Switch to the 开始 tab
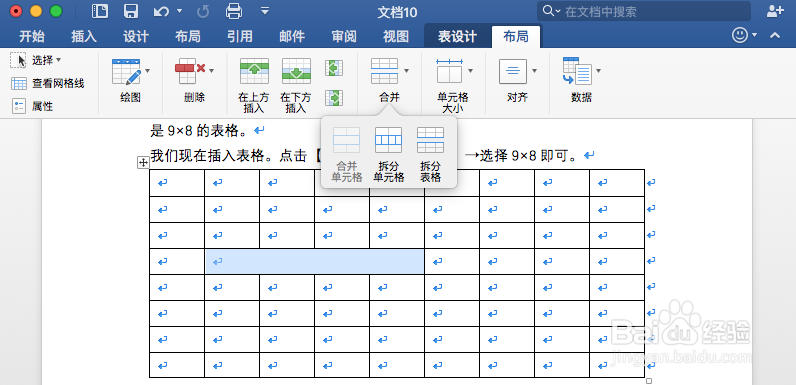 [x=31, y=36]
